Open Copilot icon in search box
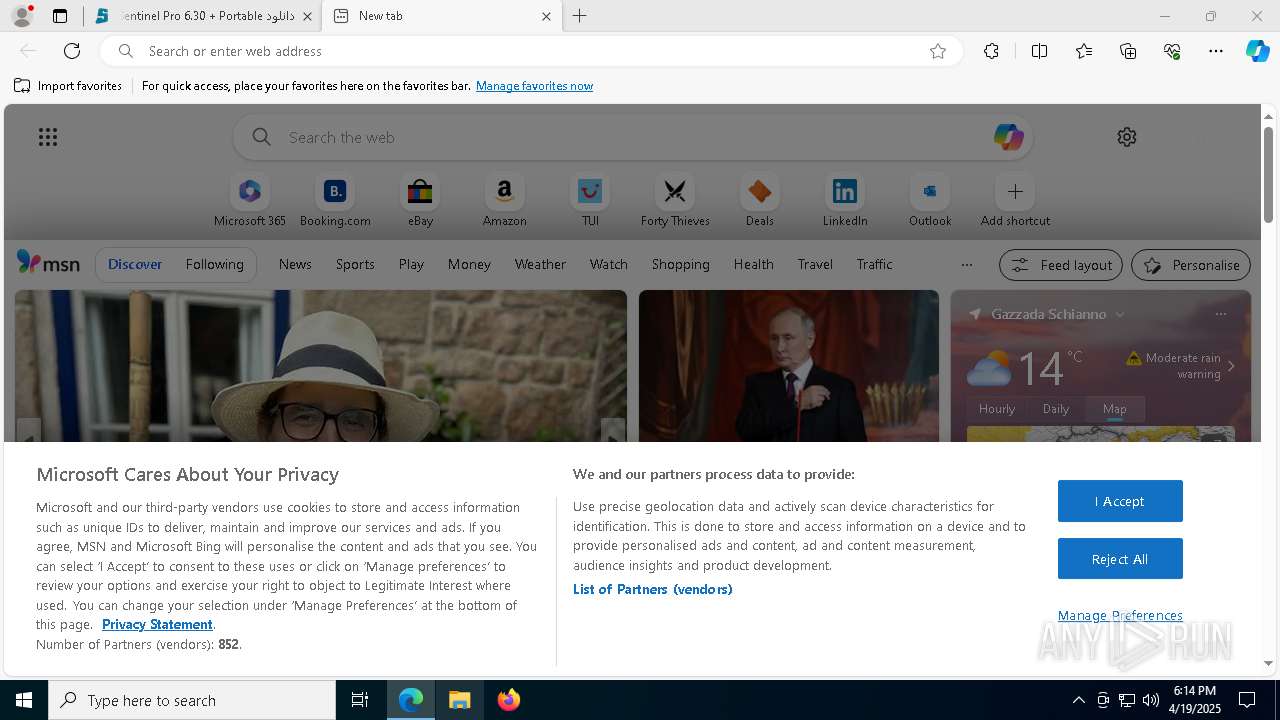The width and height of the screenshot is (1280, 720). pyautogui.click(x=1008, y=137)
